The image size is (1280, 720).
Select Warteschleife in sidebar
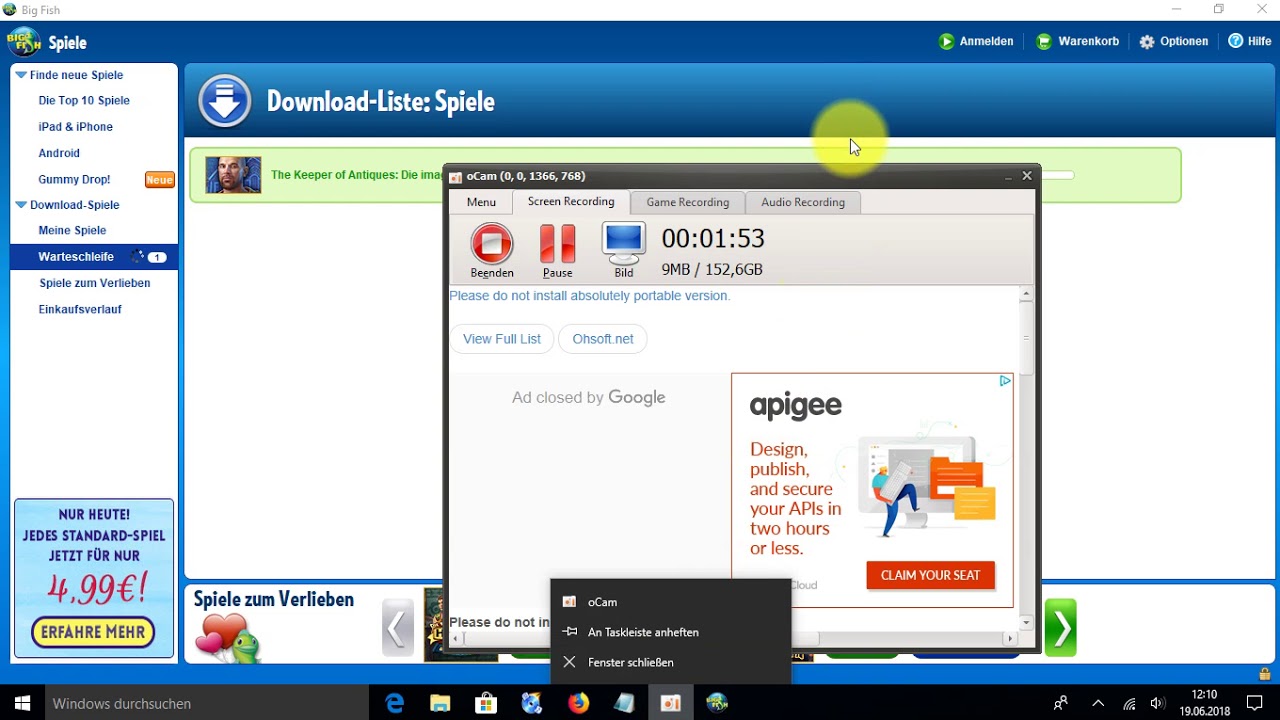click(94, 257)
